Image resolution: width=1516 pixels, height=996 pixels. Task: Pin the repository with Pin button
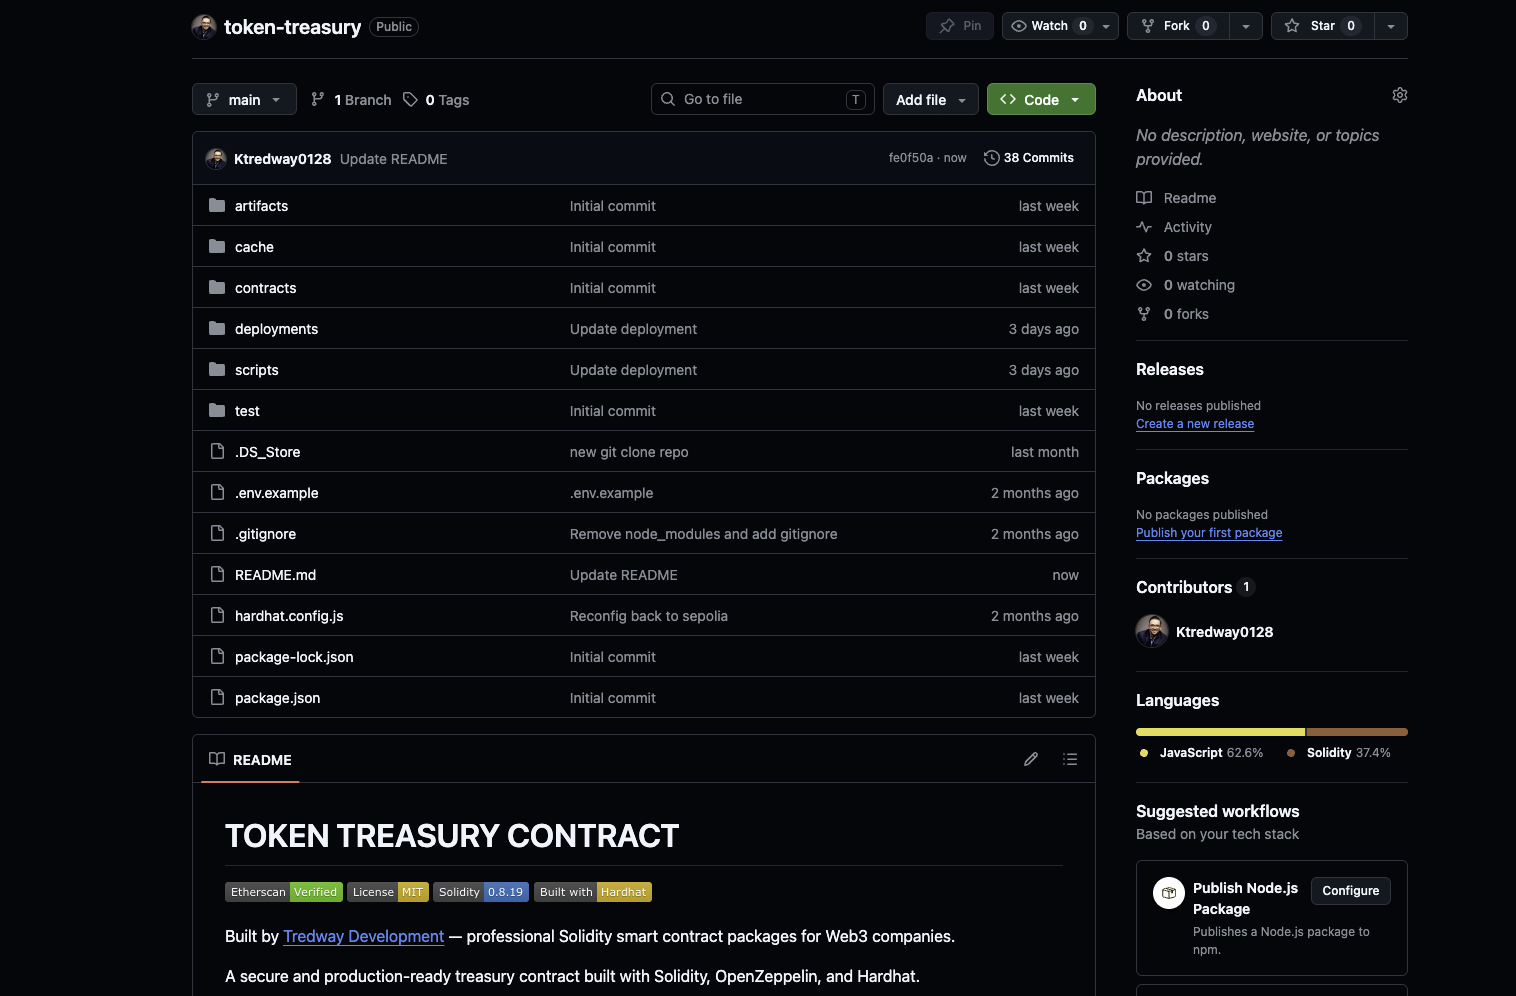[960, 26]
